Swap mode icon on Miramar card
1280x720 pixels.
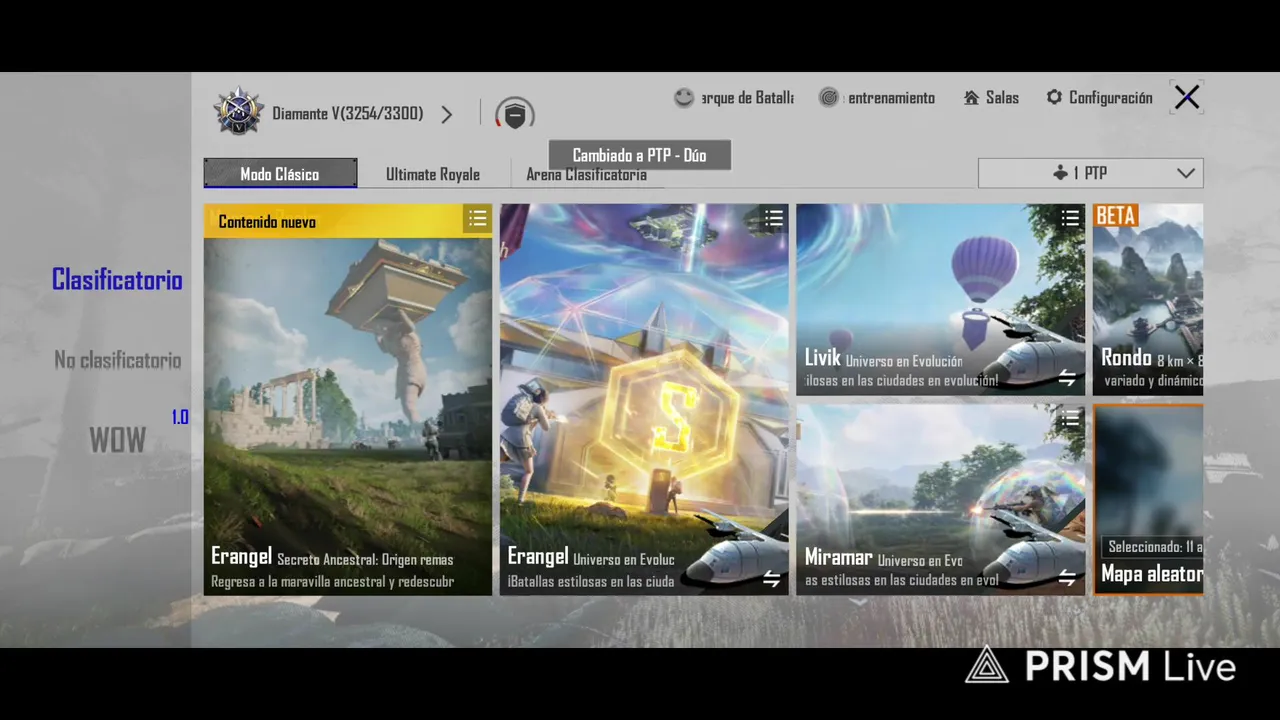pos(1067,578)
